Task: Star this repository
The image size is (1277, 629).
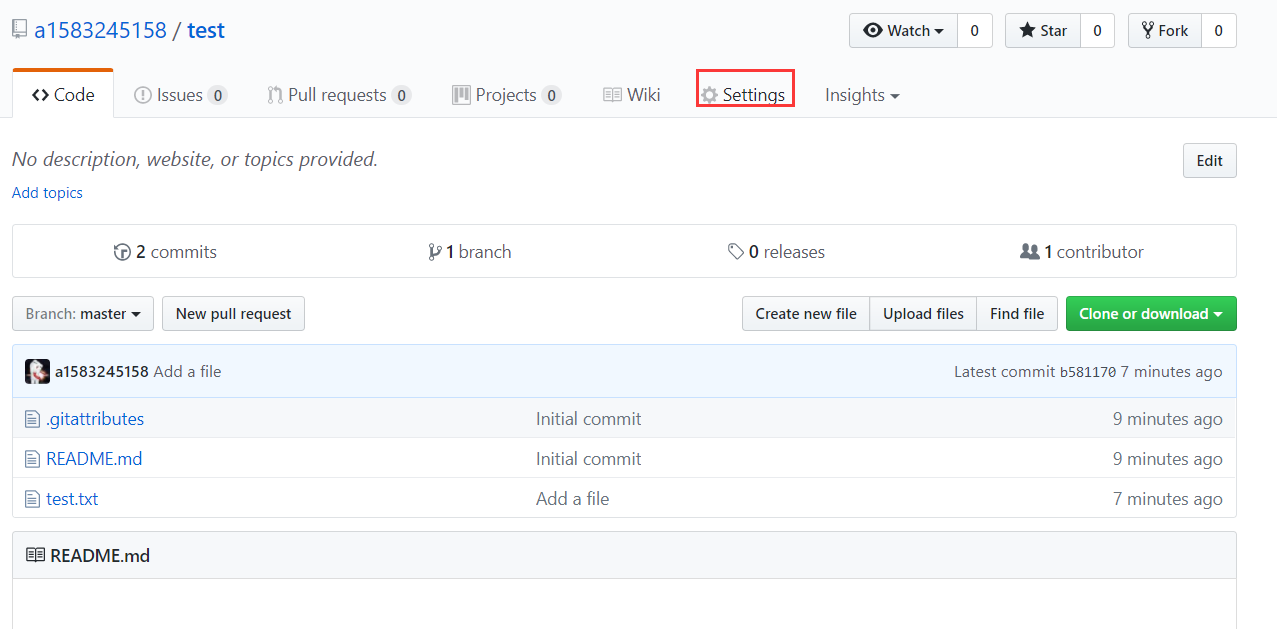Action: (x=1042, y=31)
